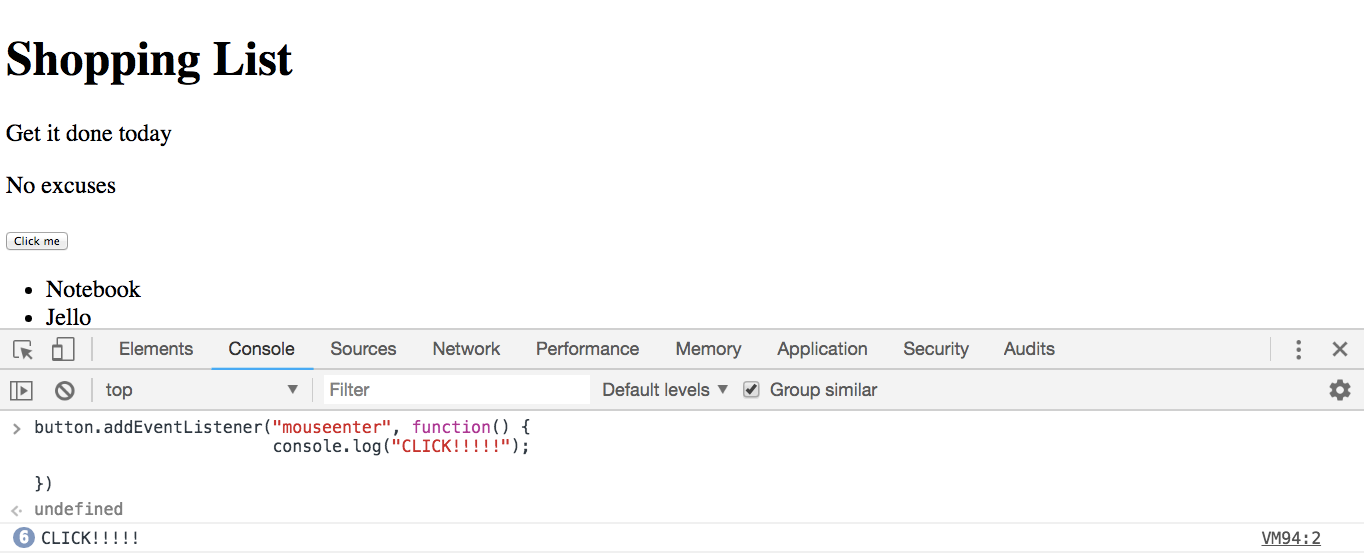The image size is (1364, 555).
Task: Activate the inspect element picker icon
Action: click(23, 349)
